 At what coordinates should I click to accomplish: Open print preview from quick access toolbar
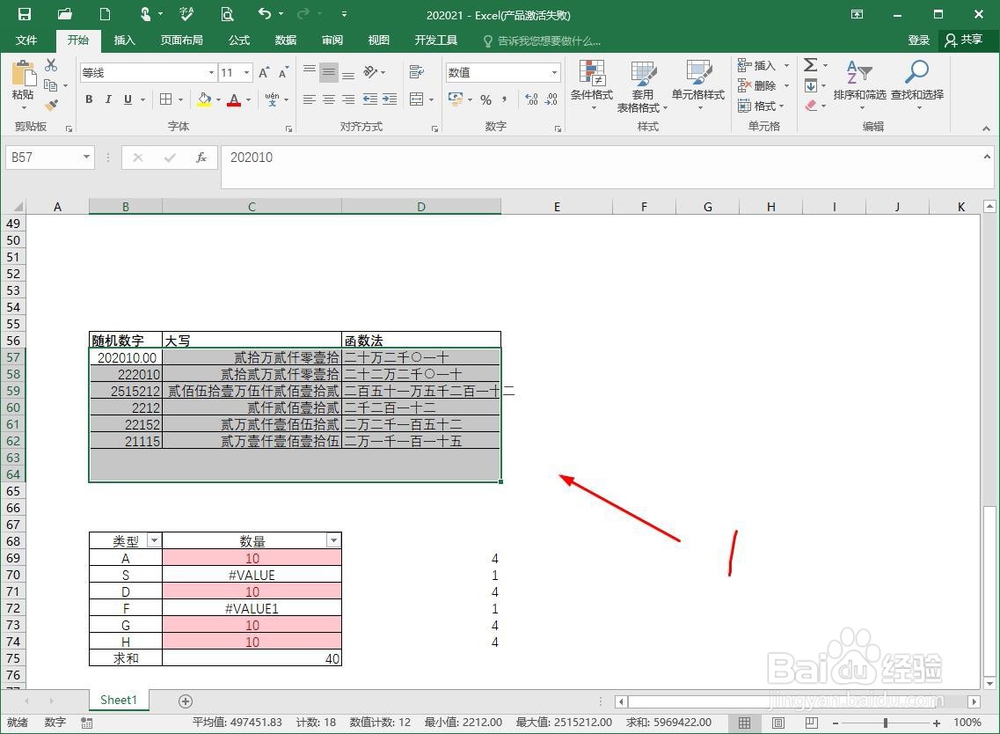click(x=226, y=14)
